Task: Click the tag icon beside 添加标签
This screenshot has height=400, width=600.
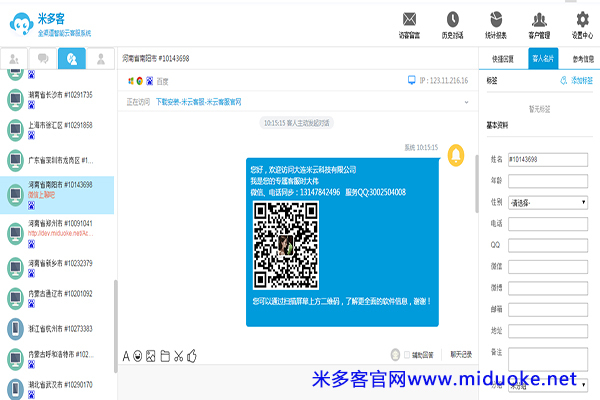Action: point(563,80)
